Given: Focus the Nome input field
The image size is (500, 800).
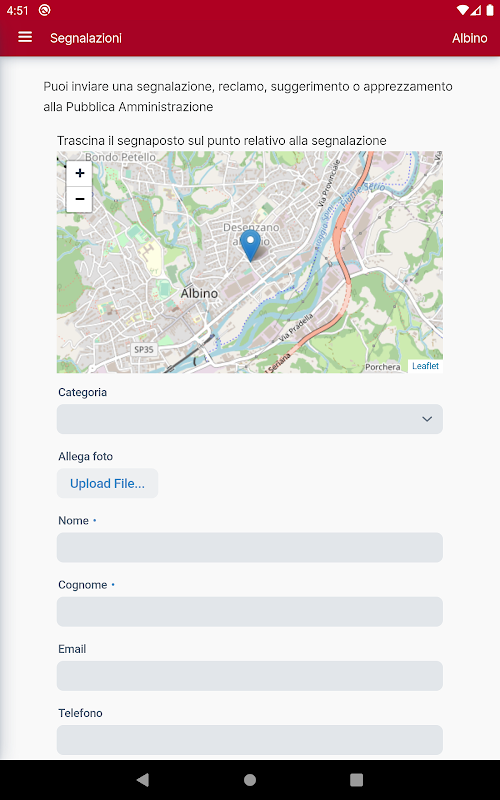Looking at the screenshot, I should click(x=249, y=547).
